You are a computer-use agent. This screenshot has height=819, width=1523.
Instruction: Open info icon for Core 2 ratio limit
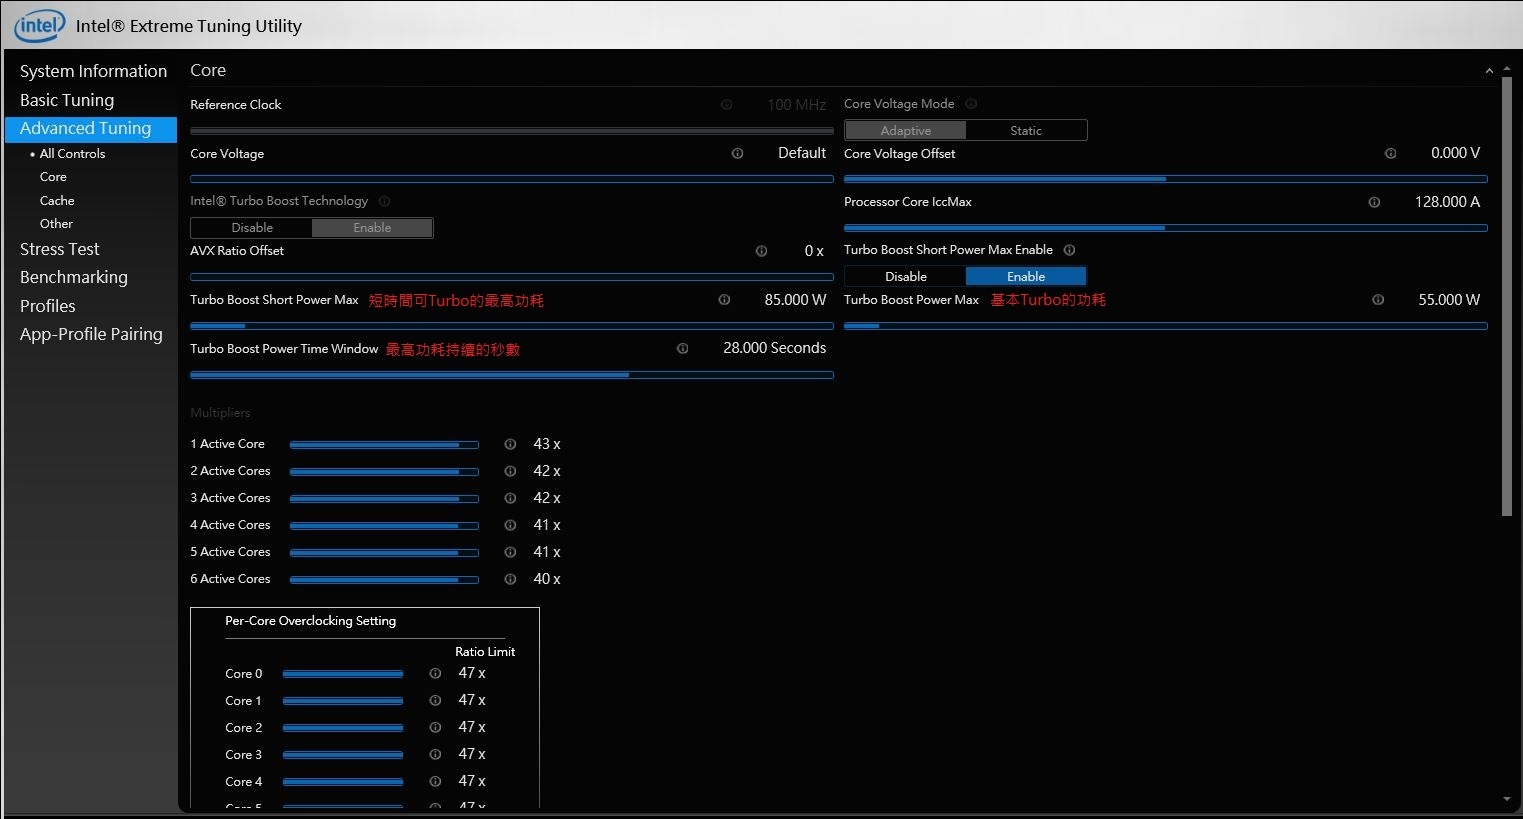[435, 728]
